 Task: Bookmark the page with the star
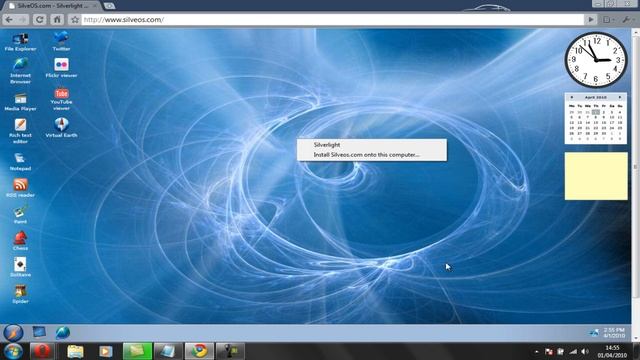tap(75, 20)
